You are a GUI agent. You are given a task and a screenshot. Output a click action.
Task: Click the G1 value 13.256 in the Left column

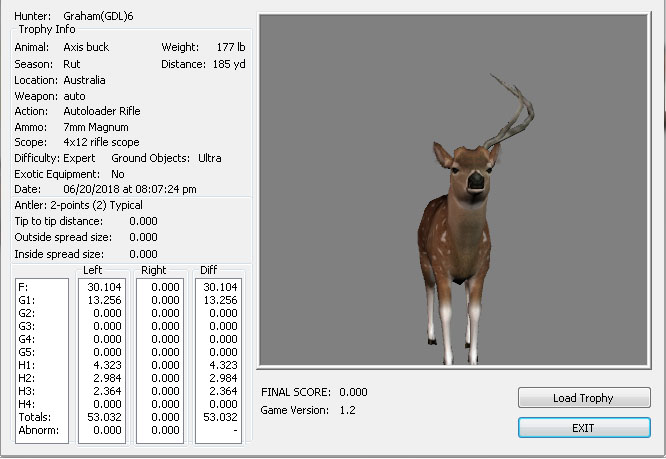(101, 299)
